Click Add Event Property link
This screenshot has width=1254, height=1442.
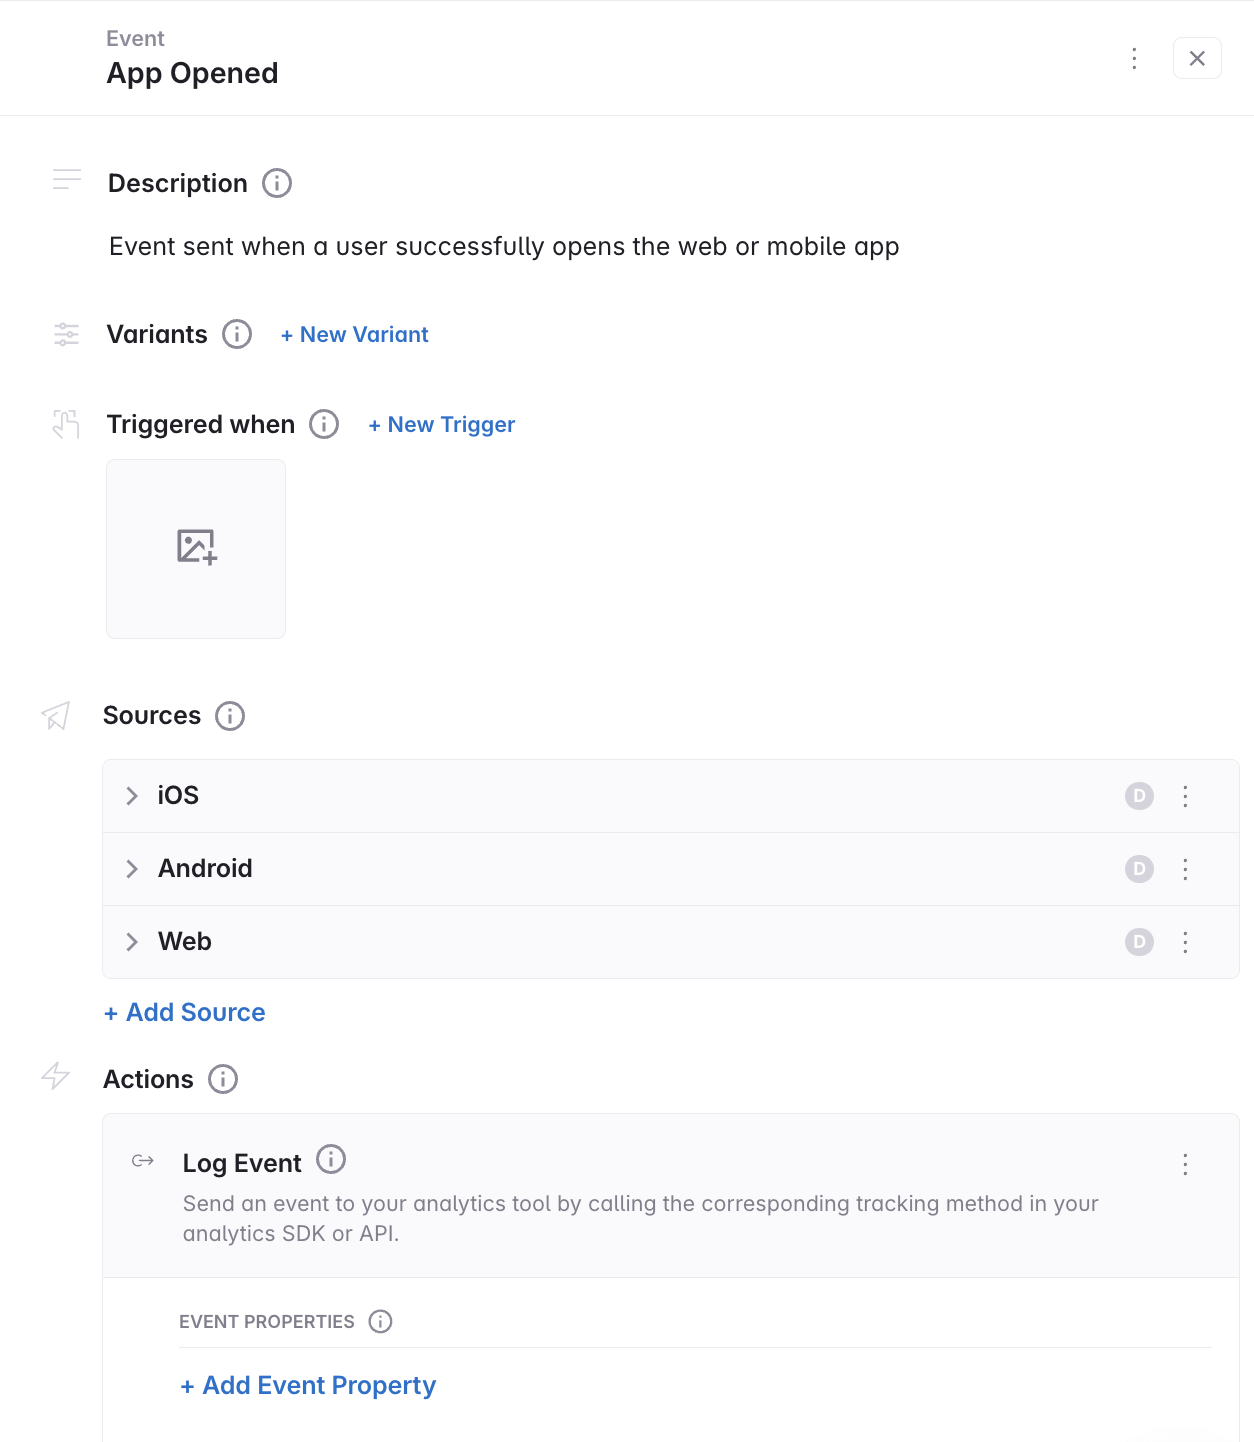308,1385
